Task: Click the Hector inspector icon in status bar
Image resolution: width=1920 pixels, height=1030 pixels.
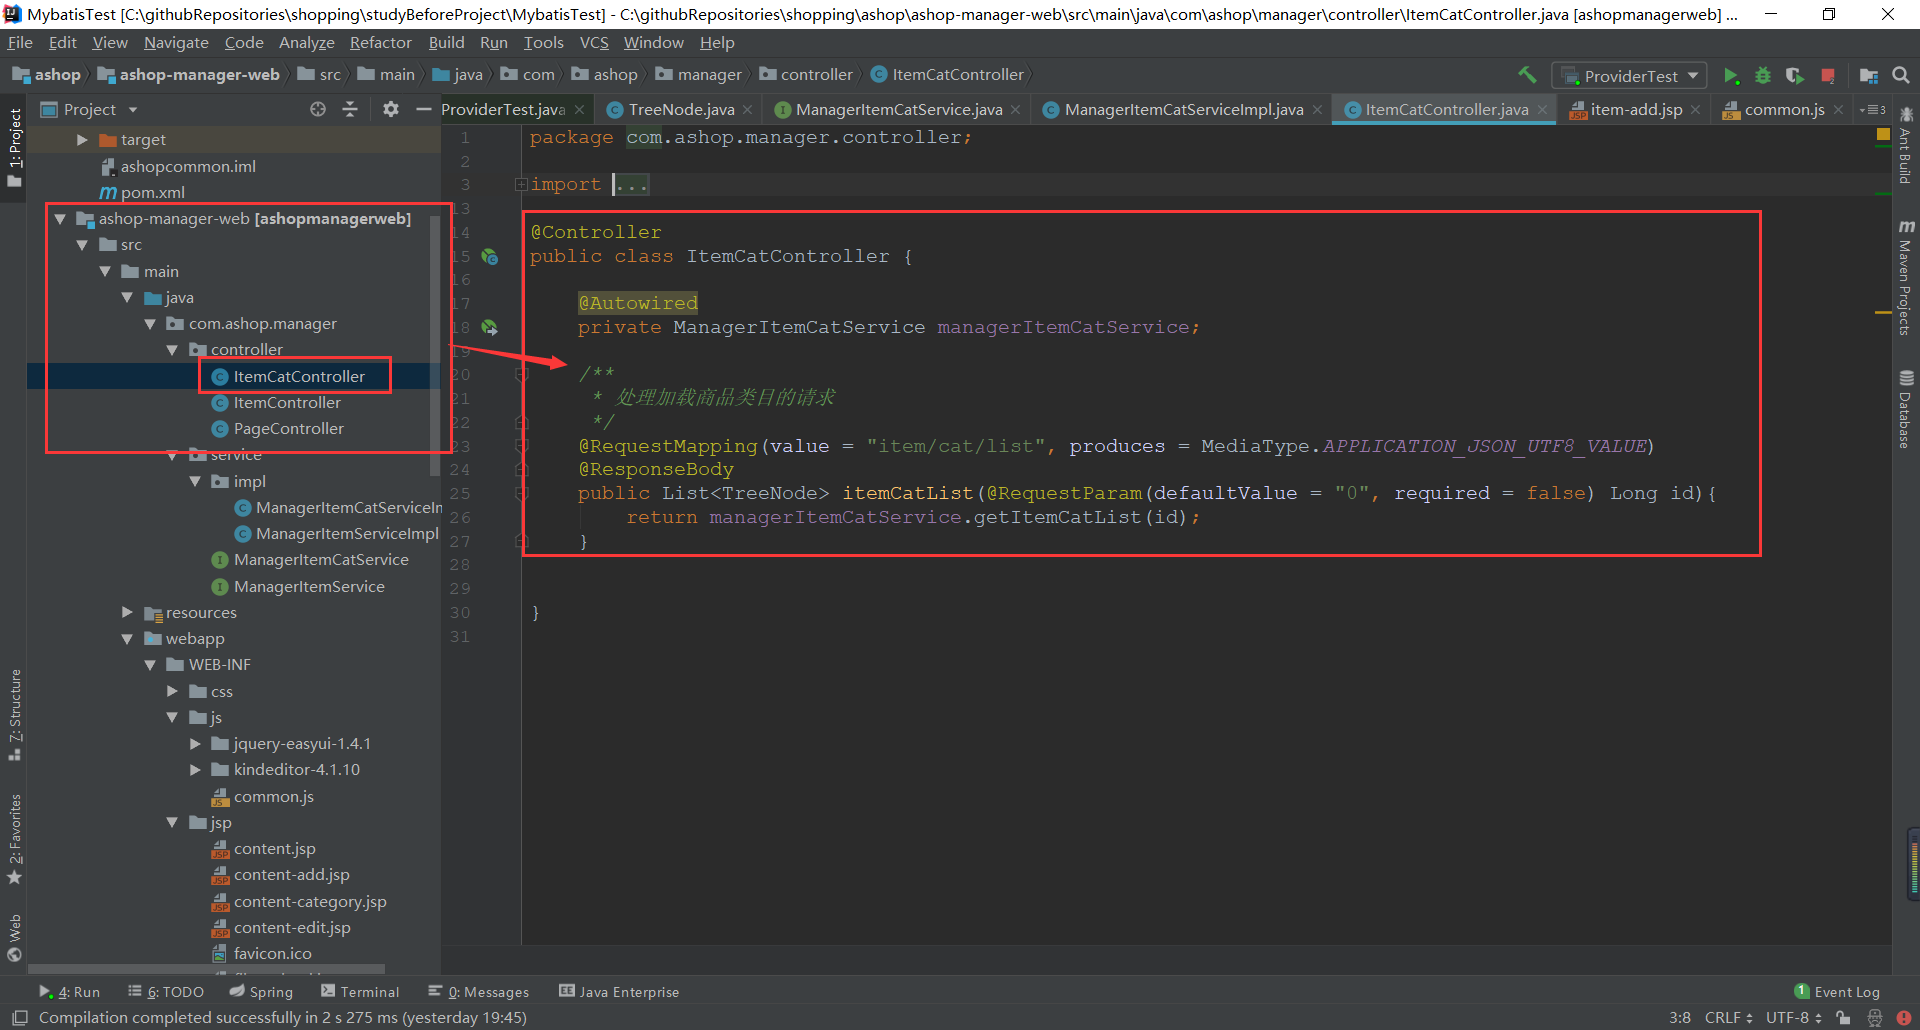Action: coord(1874,1018)
